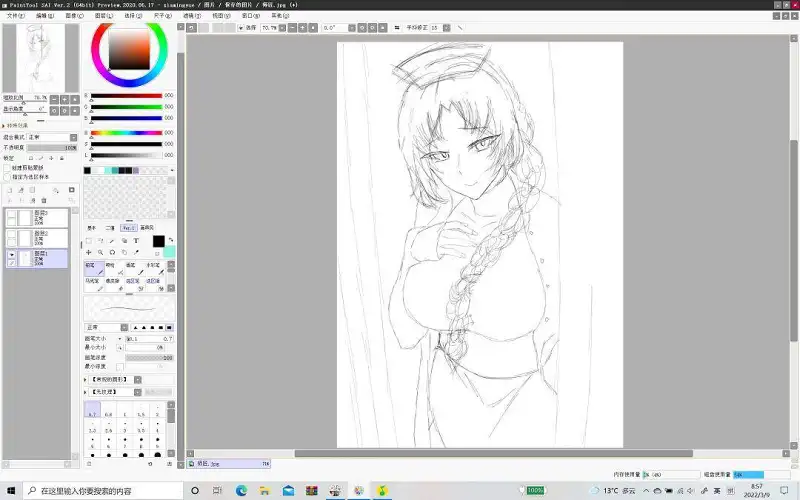Choose the Move tool icon
Image resolution: width=800 pixels, height=500 pixels.
pos(89,252)
